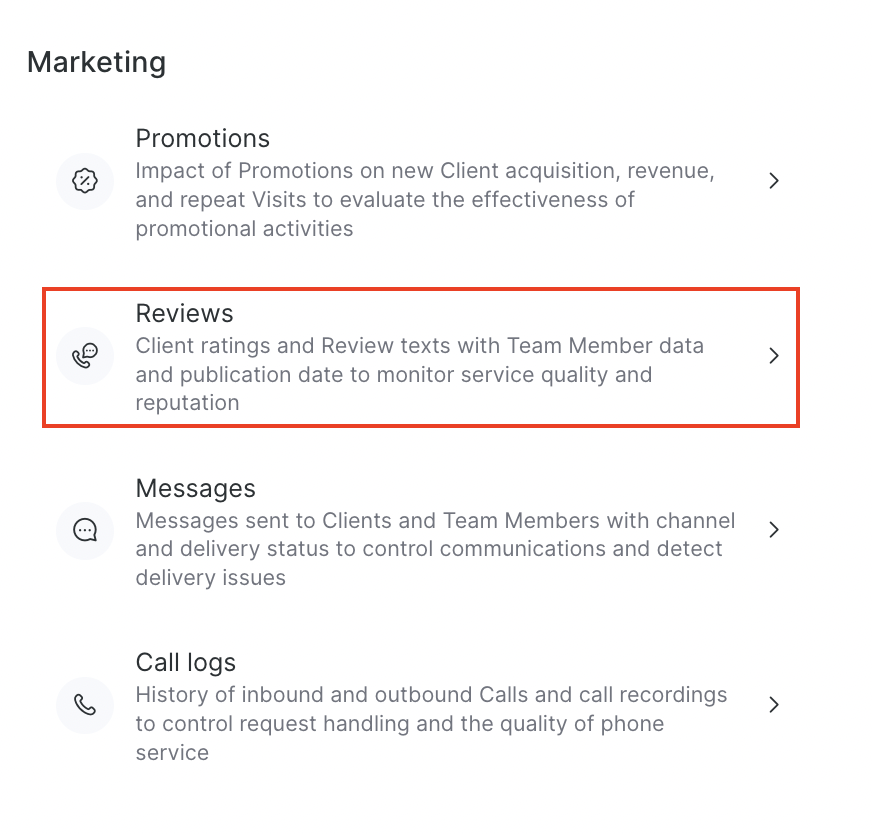Choose the Messages menu row
This screenshot has width=872, height=834.
pyautogui.click(x=420, y=531)
